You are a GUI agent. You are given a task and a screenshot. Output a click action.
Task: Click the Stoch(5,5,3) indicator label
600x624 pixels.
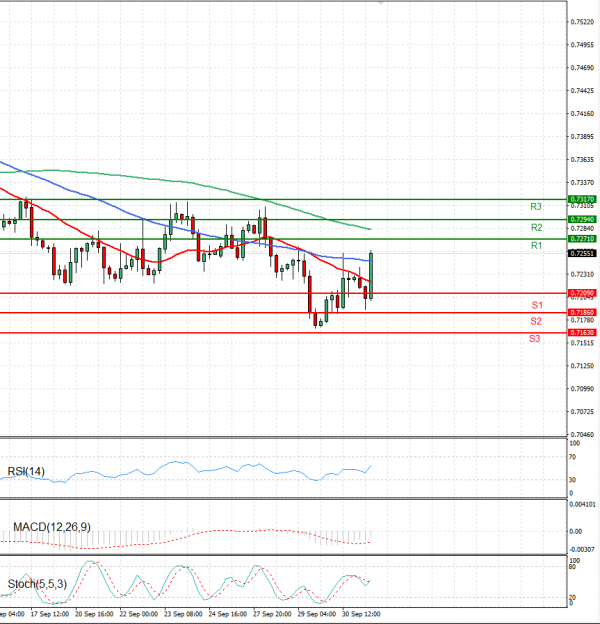tap(37, 584)
